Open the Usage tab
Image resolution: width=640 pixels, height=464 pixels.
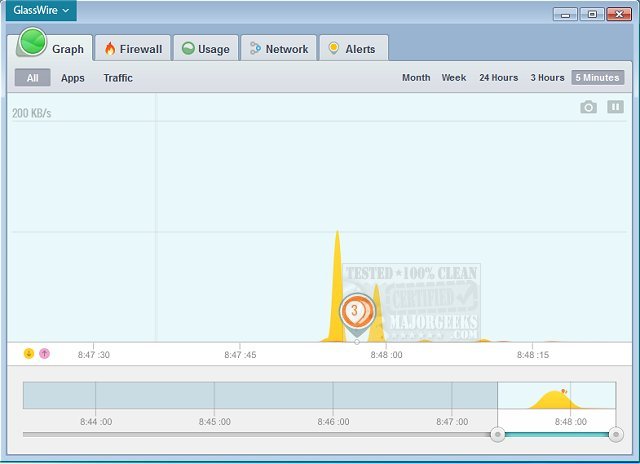206,49
